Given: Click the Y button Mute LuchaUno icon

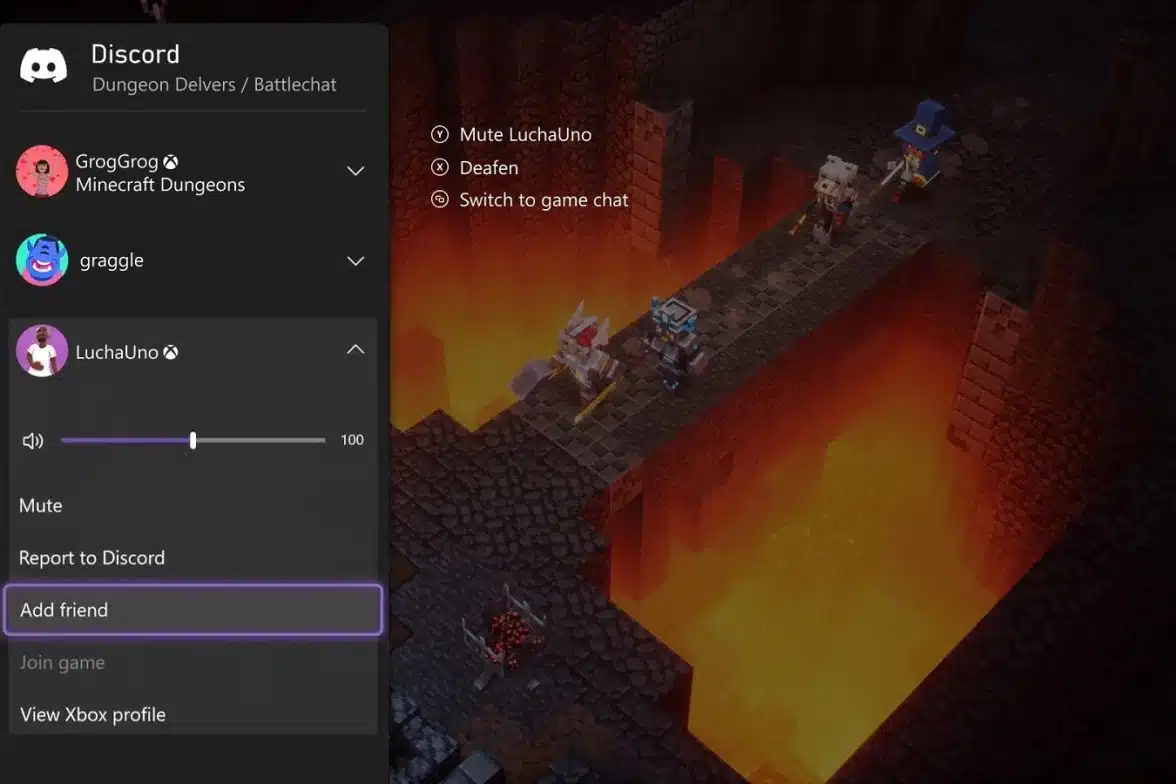Looking at the screenshot, I should 440,134.
